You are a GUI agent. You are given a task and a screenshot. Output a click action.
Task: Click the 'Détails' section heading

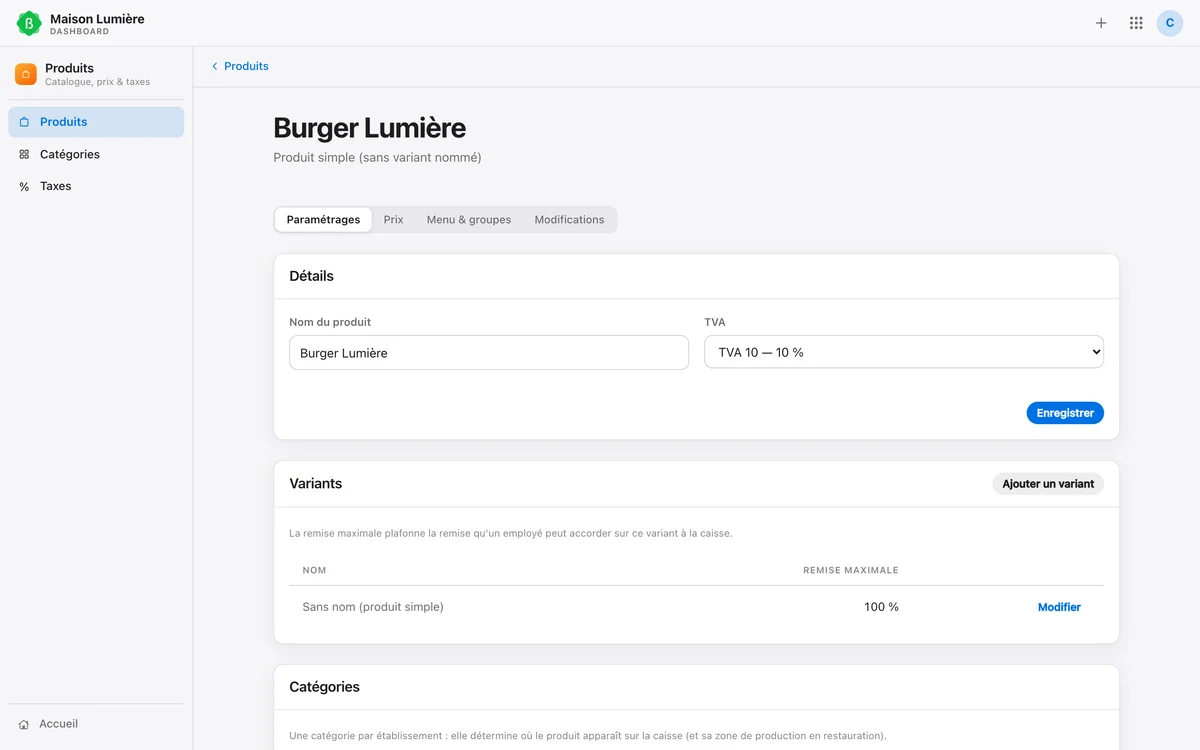(x=312, y=276)
